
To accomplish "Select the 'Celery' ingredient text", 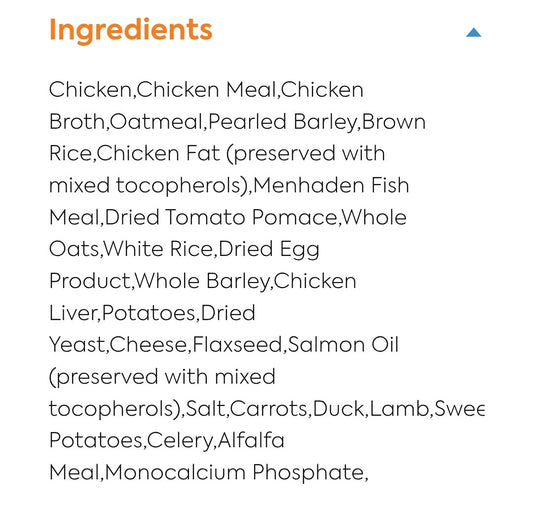I will [180, 441].
